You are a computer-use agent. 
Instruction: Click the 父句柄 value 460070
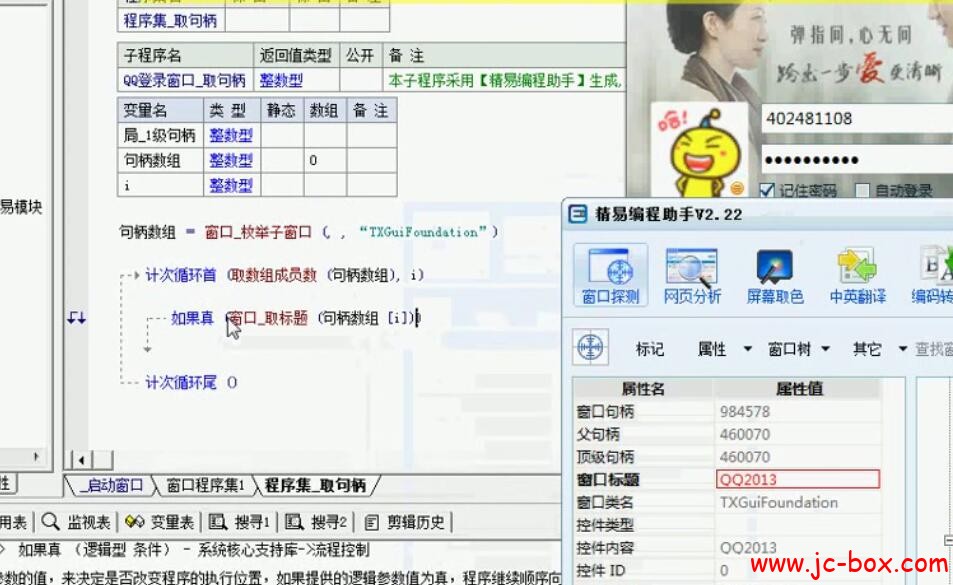[745, 434]
